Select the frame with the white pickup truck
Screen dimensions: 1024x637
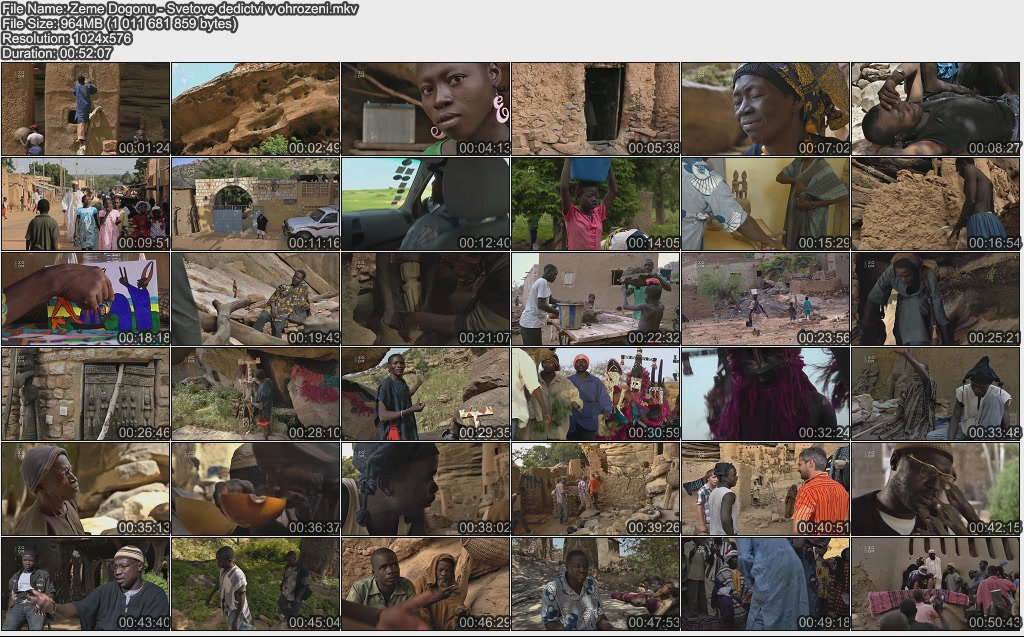coord(256,204)
